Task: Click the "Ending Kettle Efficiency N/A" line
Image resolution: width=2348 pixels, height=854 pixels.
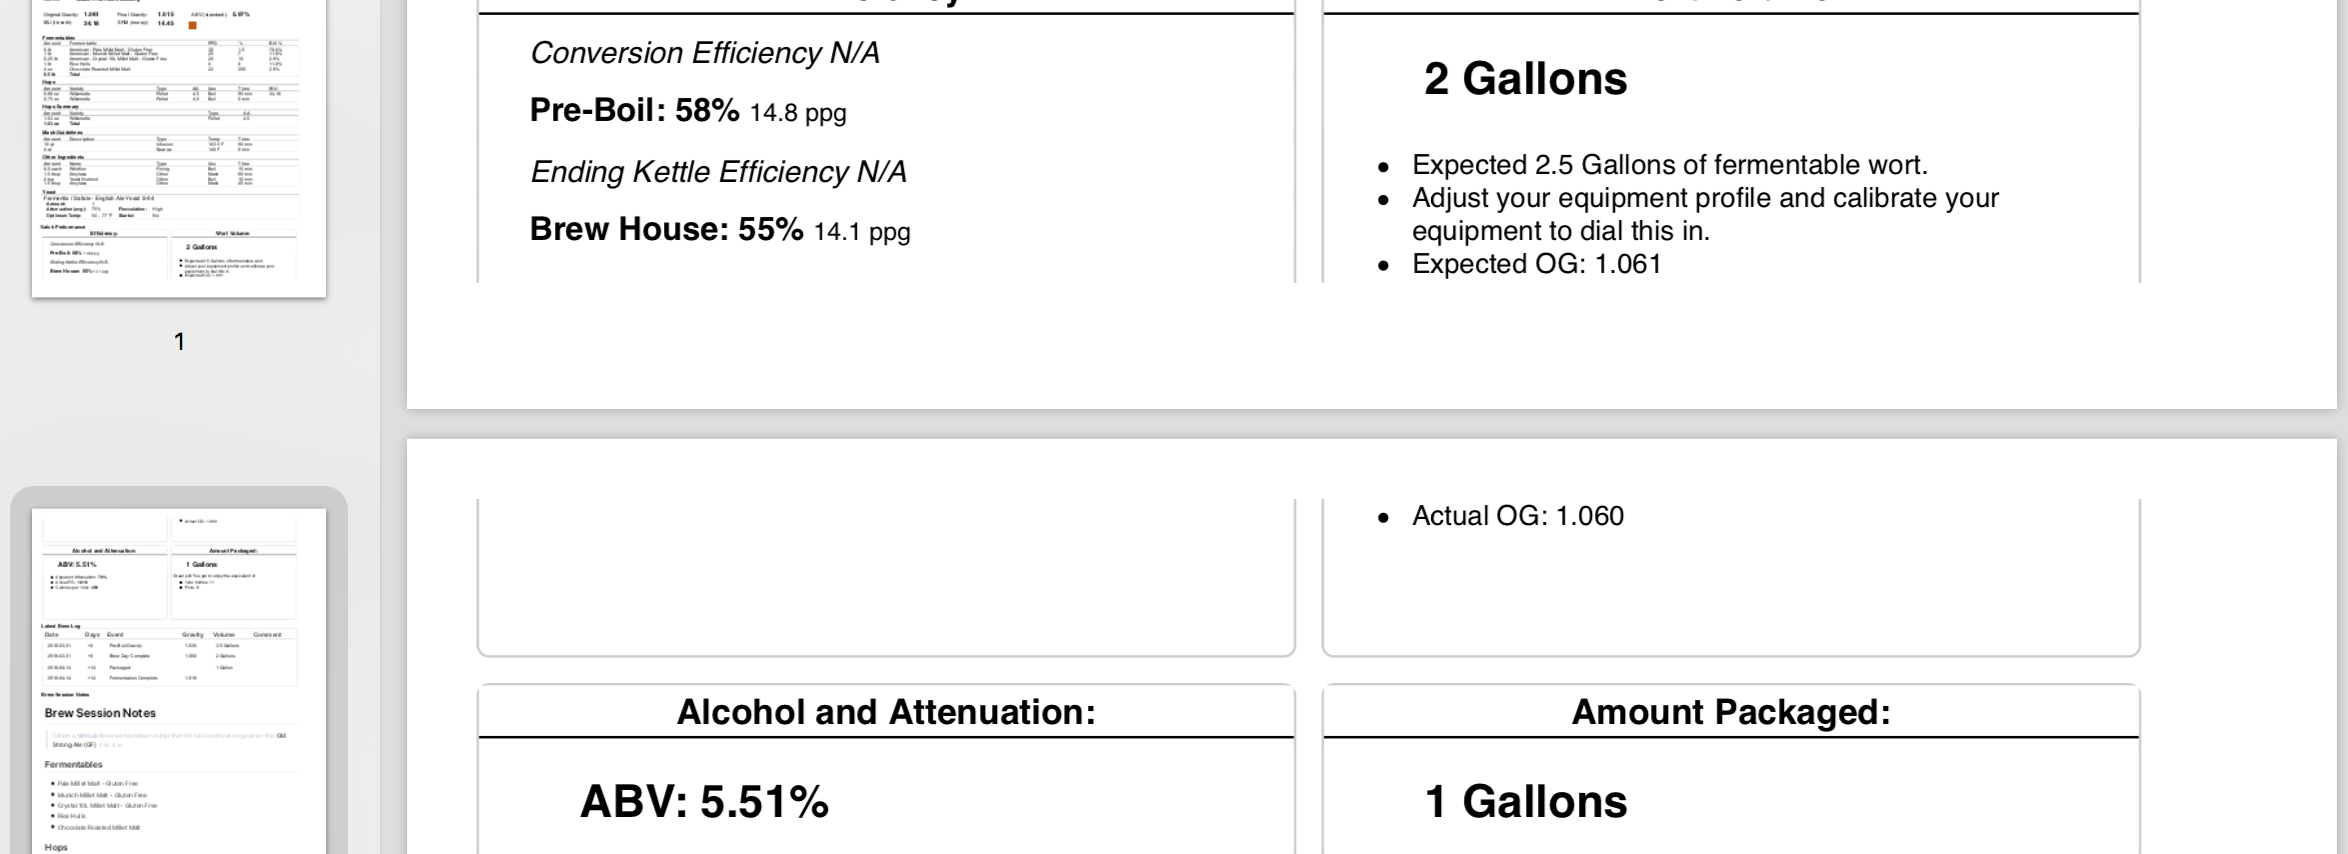Action: pos(718,172)
